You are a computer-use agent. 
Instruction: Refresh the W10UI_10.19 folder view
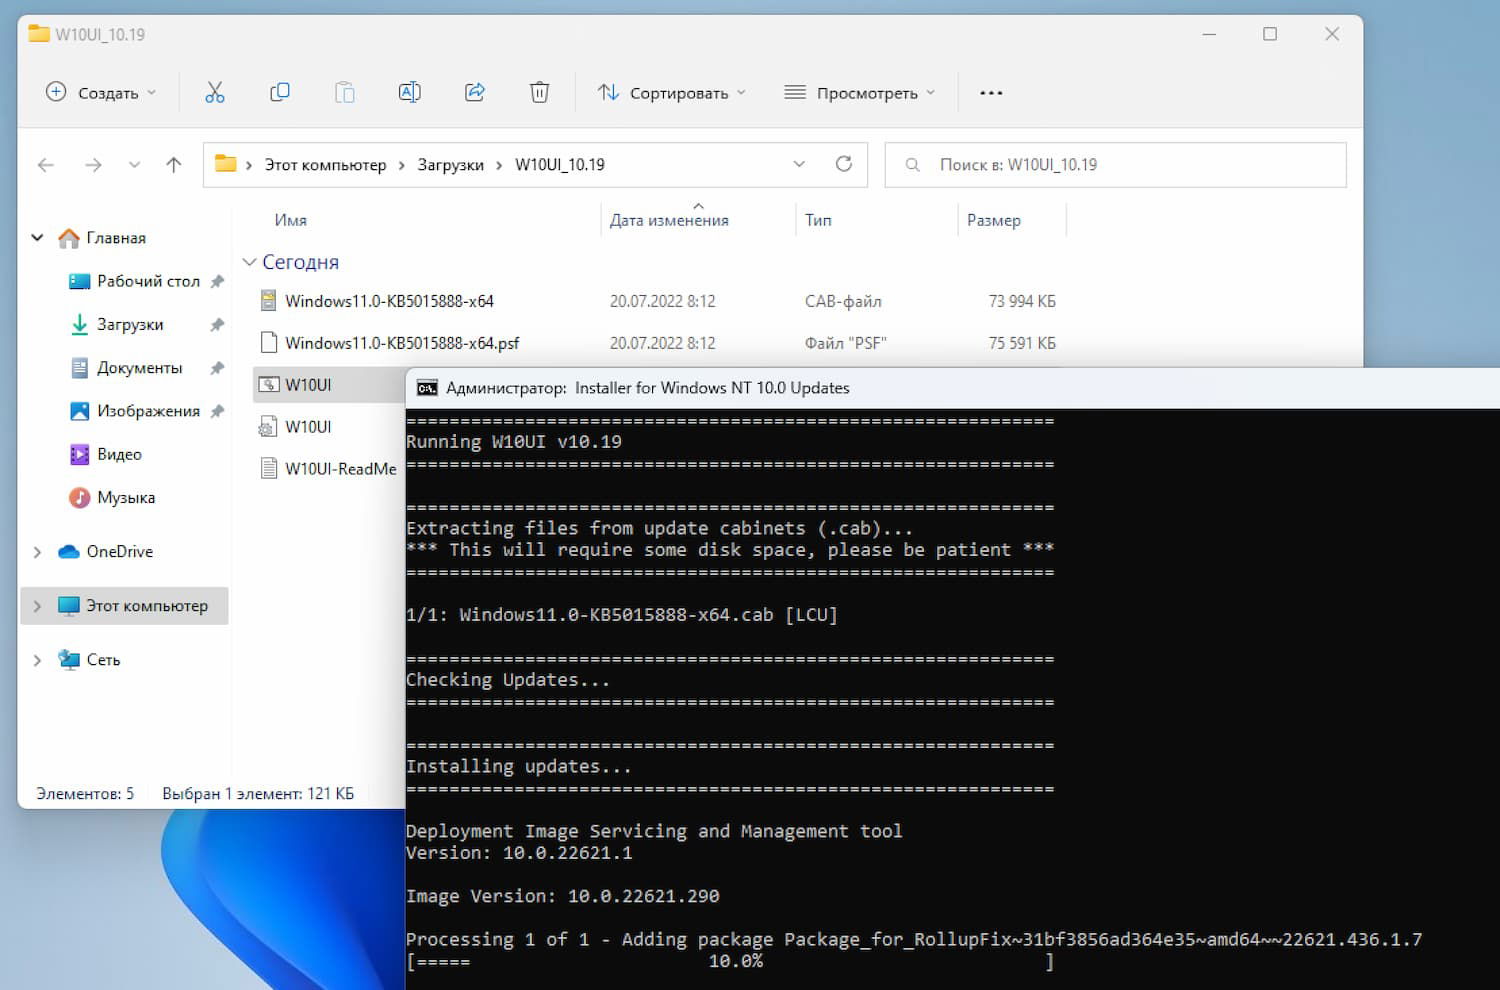[844, 164]
